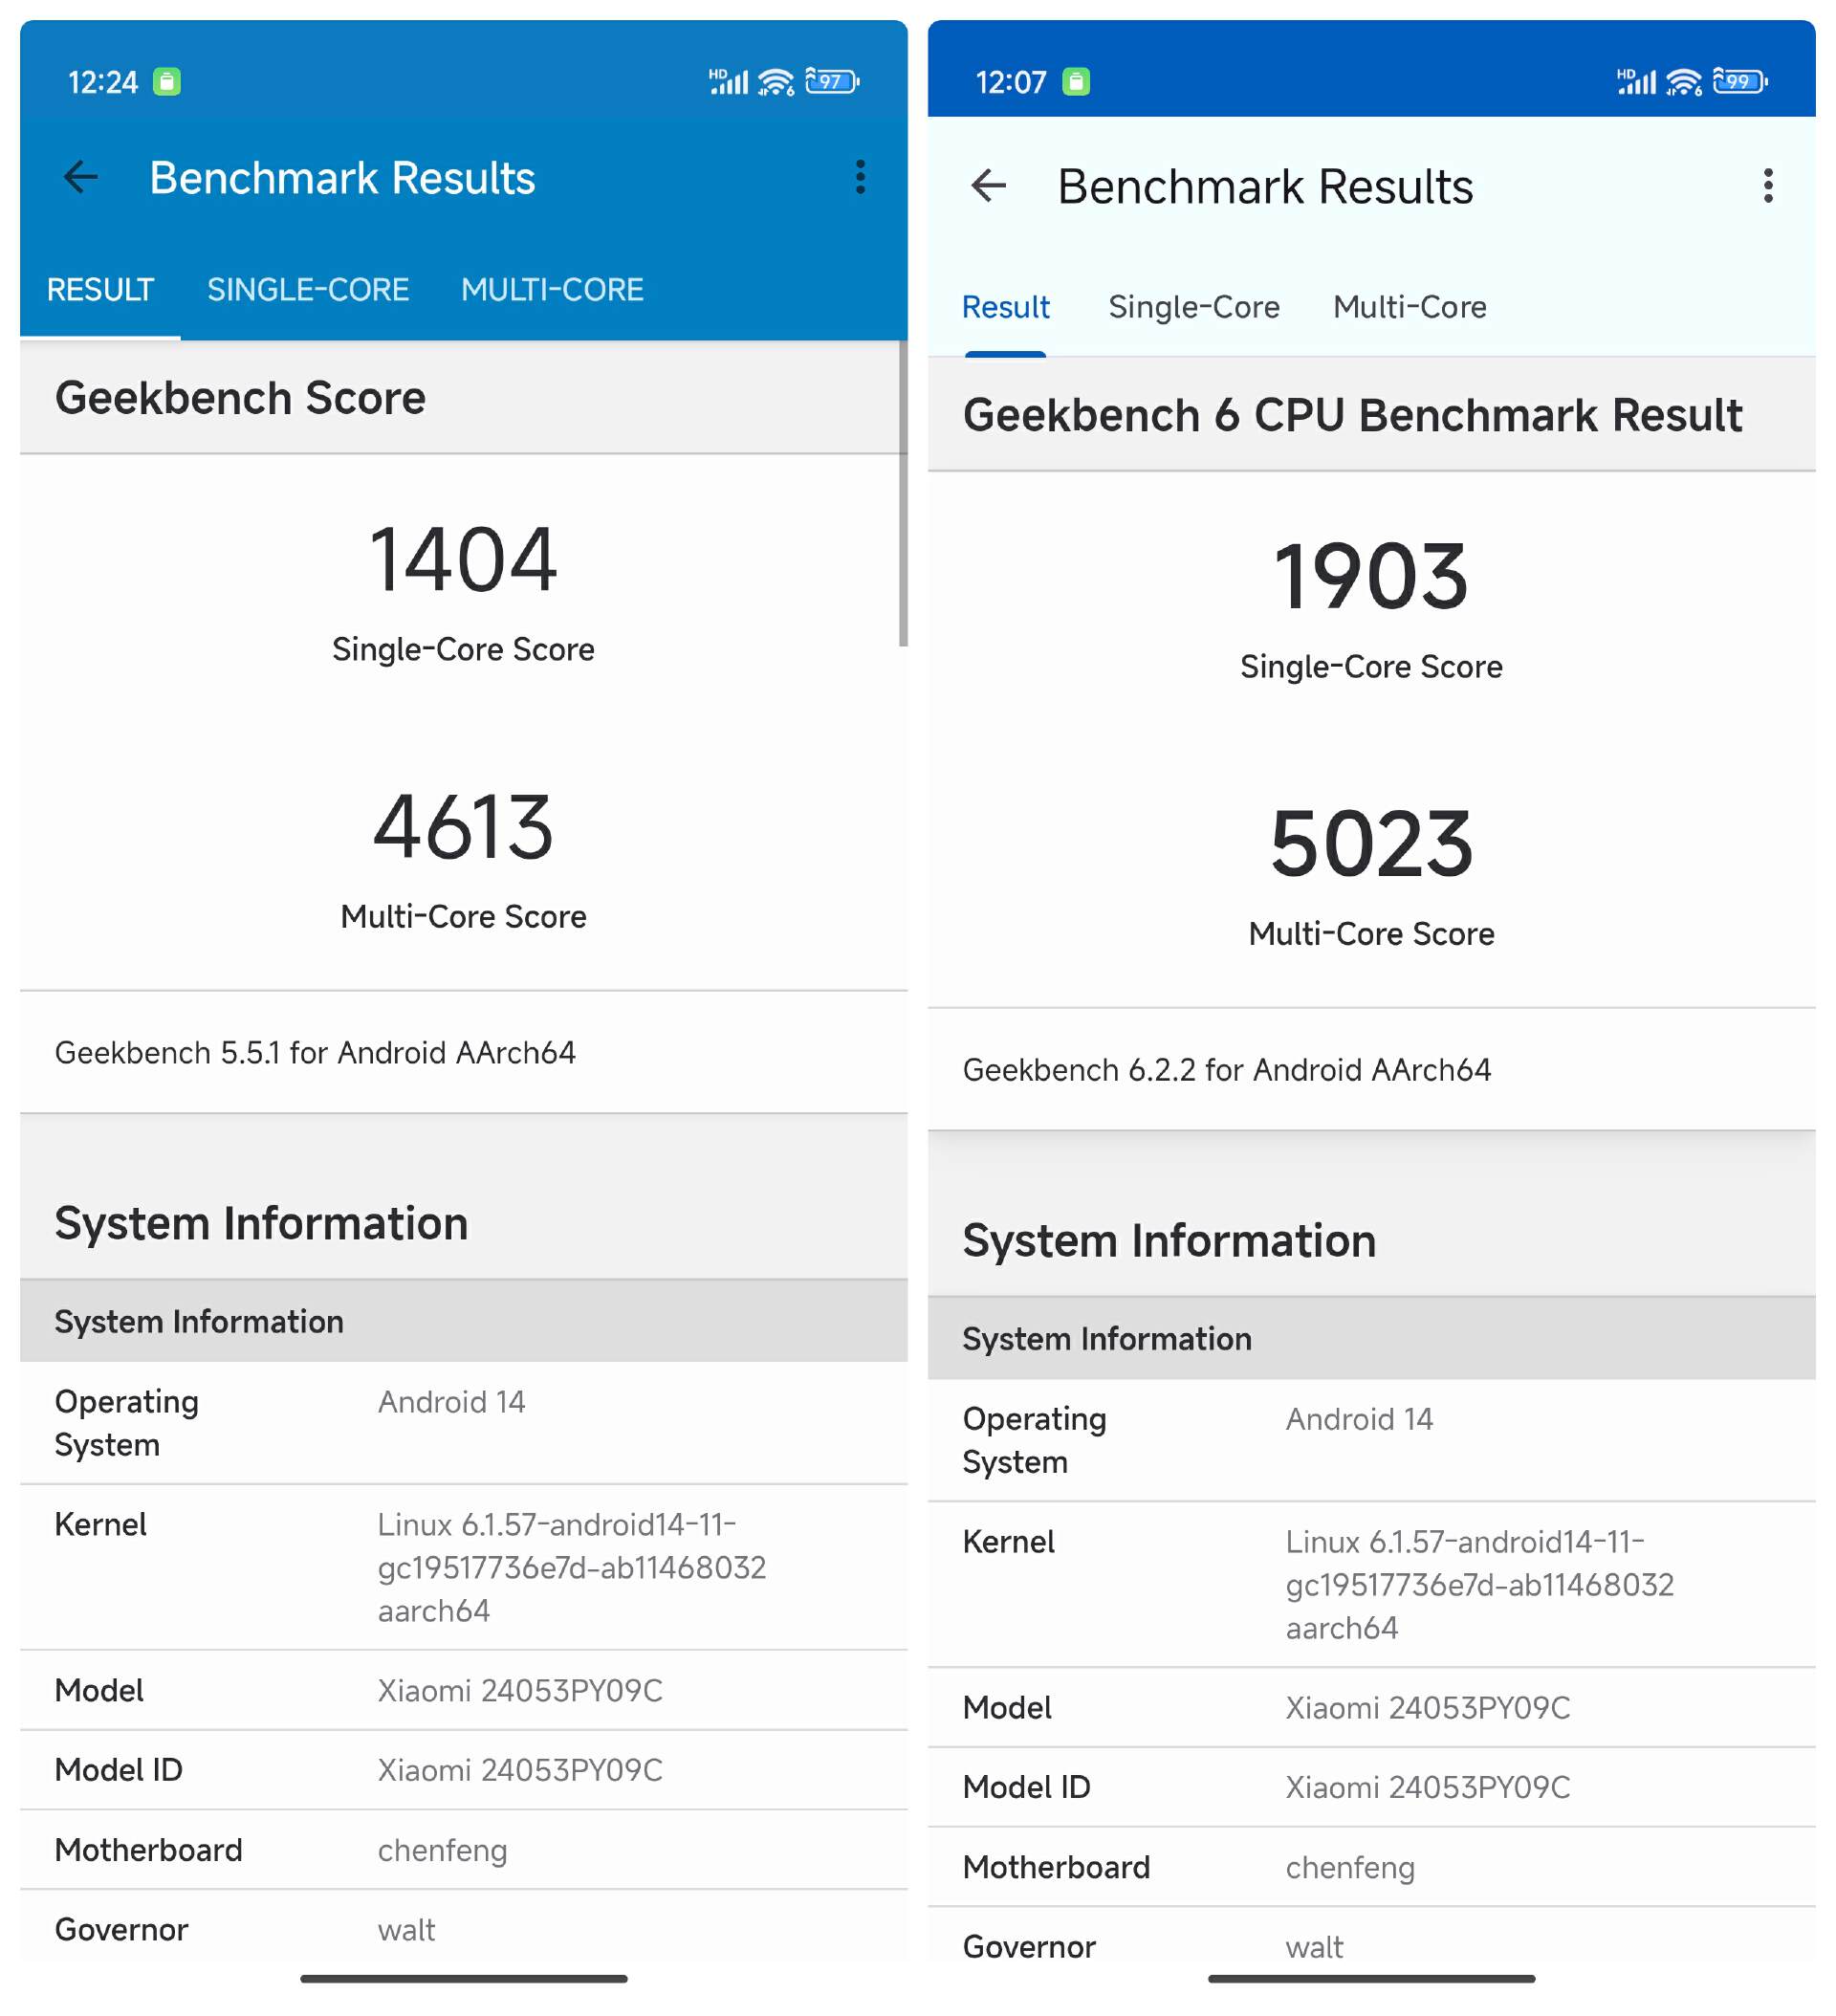The height and width of the screenshot is (2016, 1836).
Task: Tap the 'Geekbench 6 CPU Benchmark Result' heading
Action: 1352,415
